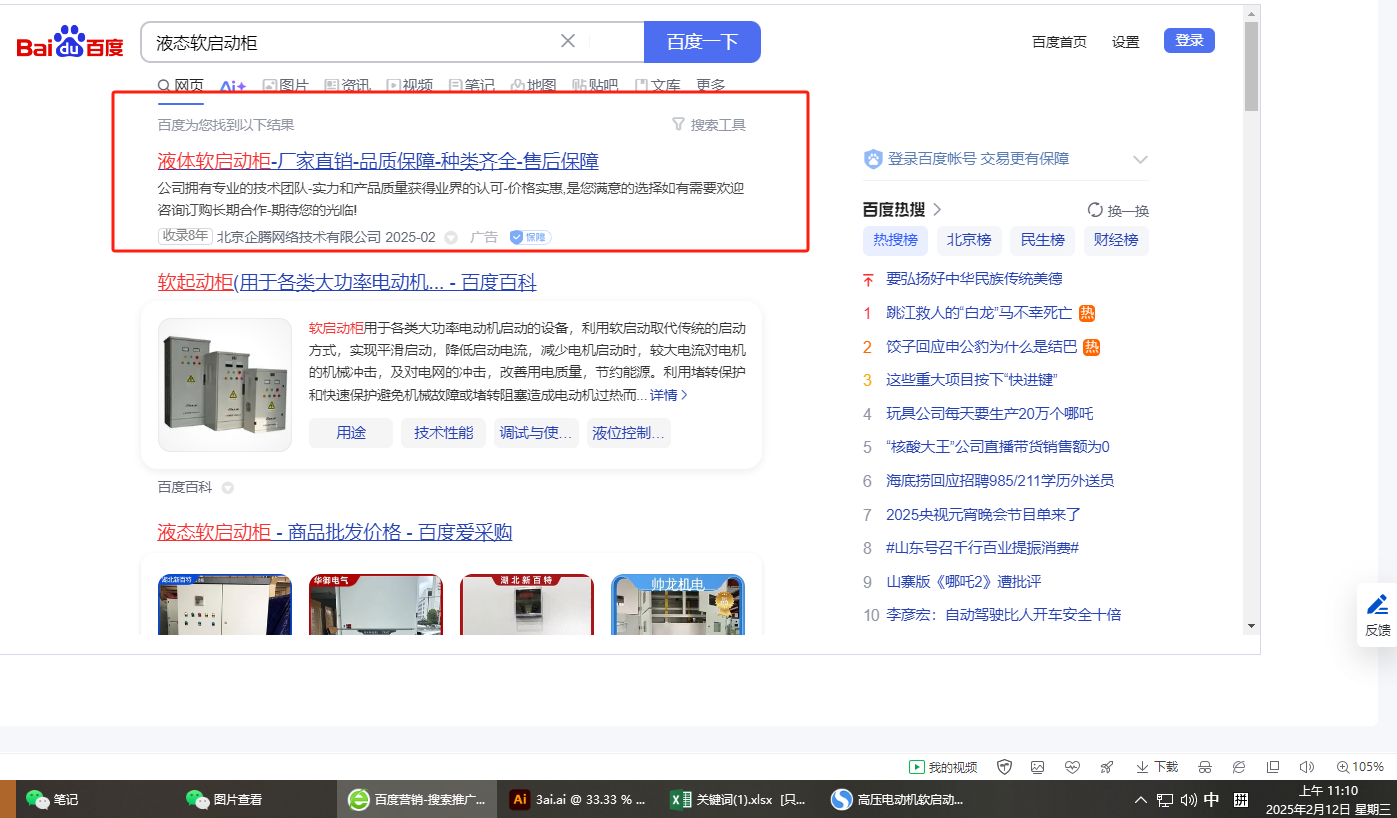Viewport: 1397px width, 818px height.
Task: Select 北京榜 hot search tab
Action: click(x=968, y=240)
